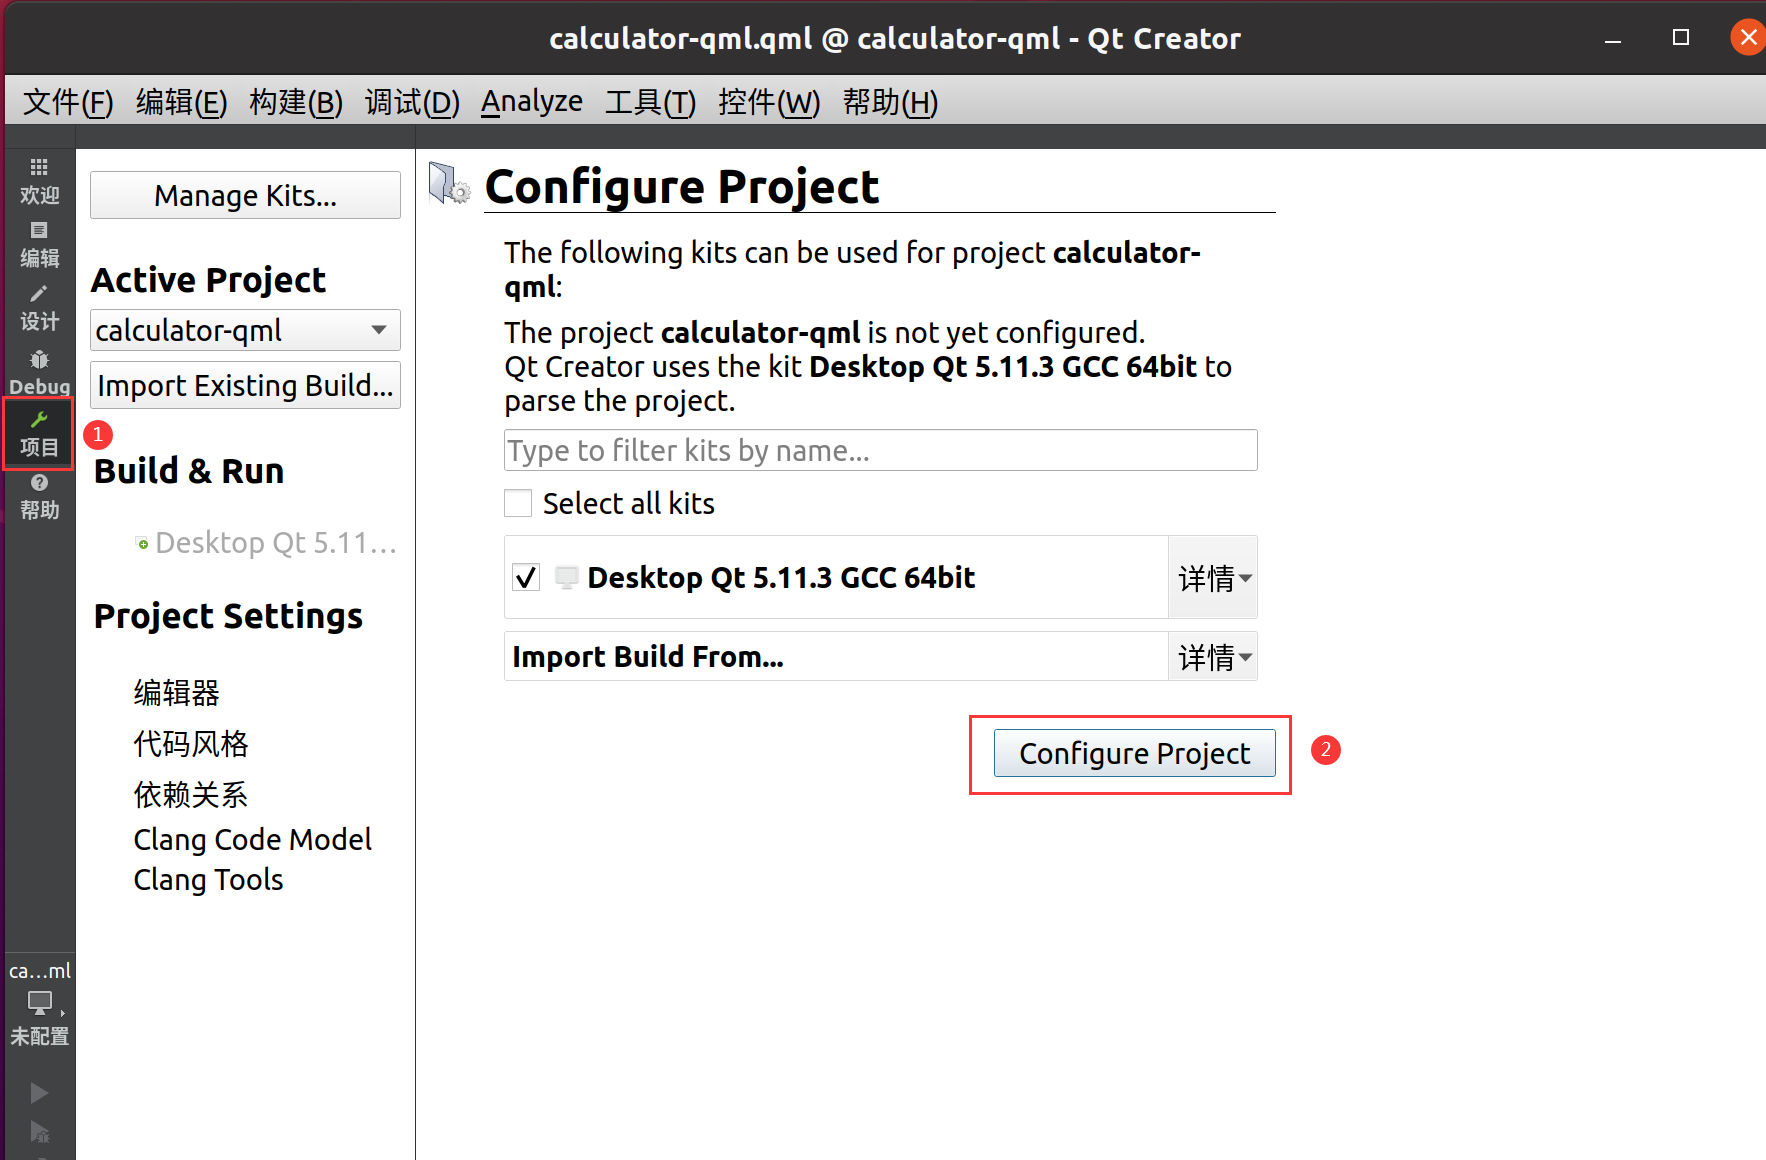
Task: Open Projects (项目) mode
Action: [39, 433]
